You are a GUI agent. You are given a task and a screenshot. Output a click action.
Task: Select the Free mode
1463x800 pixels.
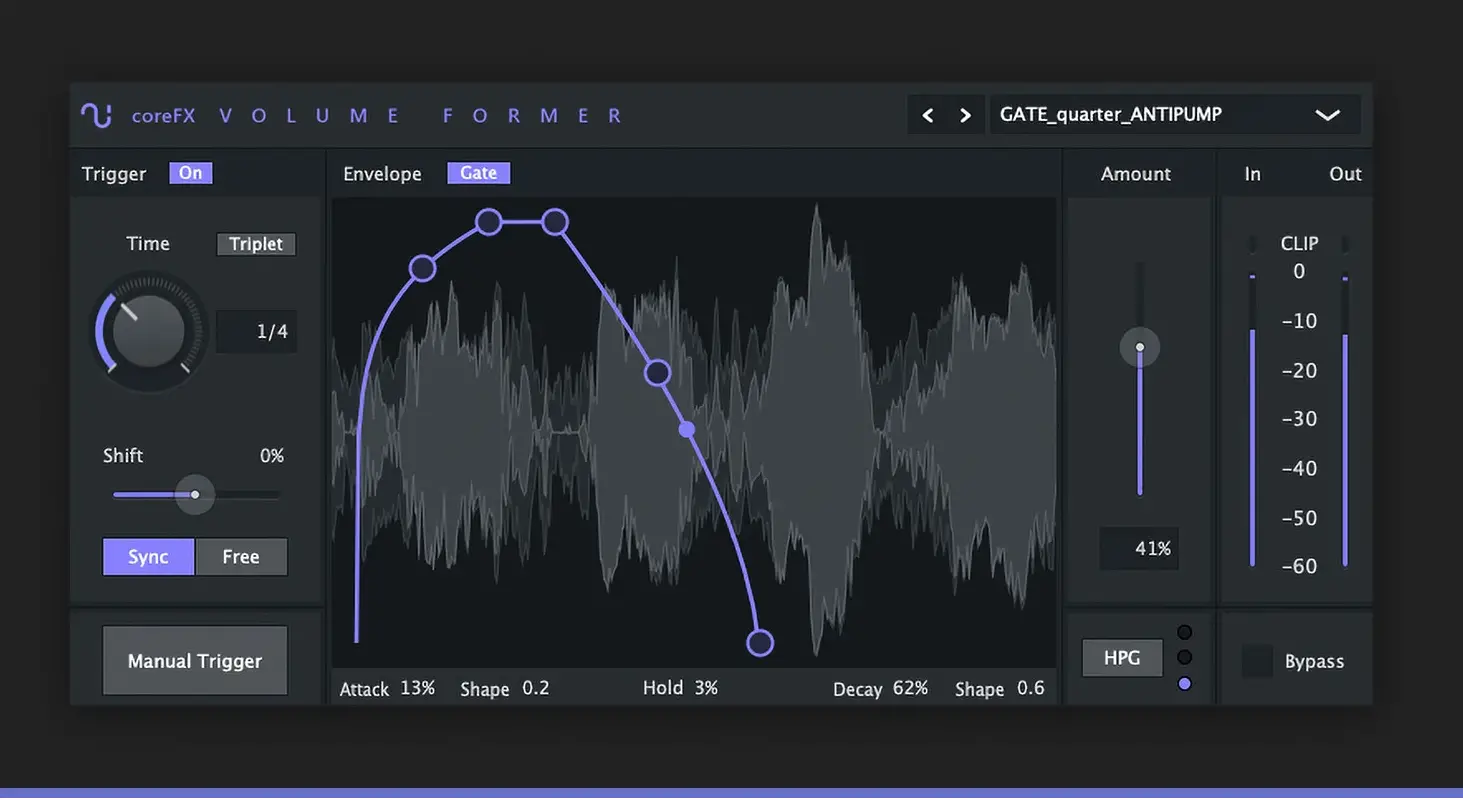pos(241,557)
